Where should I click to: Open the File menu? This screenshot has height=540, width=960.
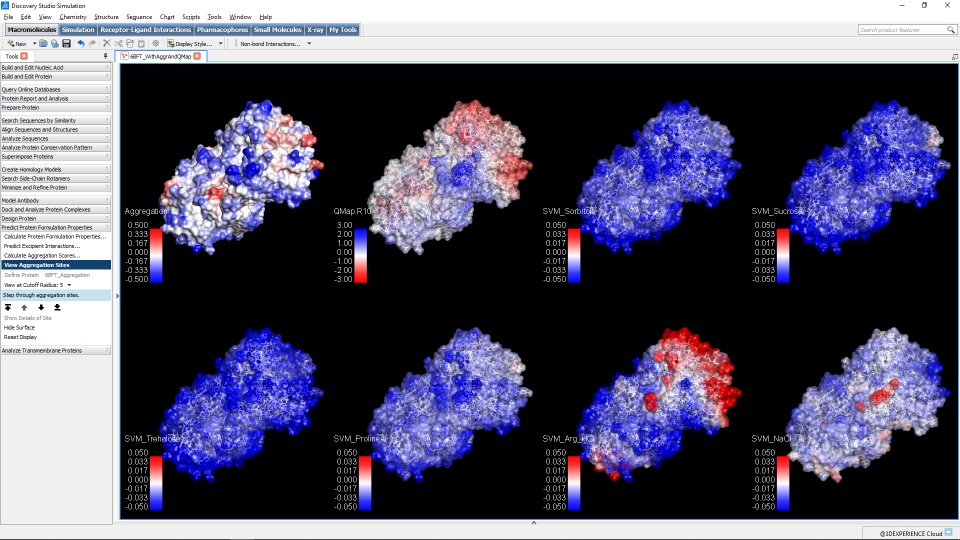(x=8, y=17)
